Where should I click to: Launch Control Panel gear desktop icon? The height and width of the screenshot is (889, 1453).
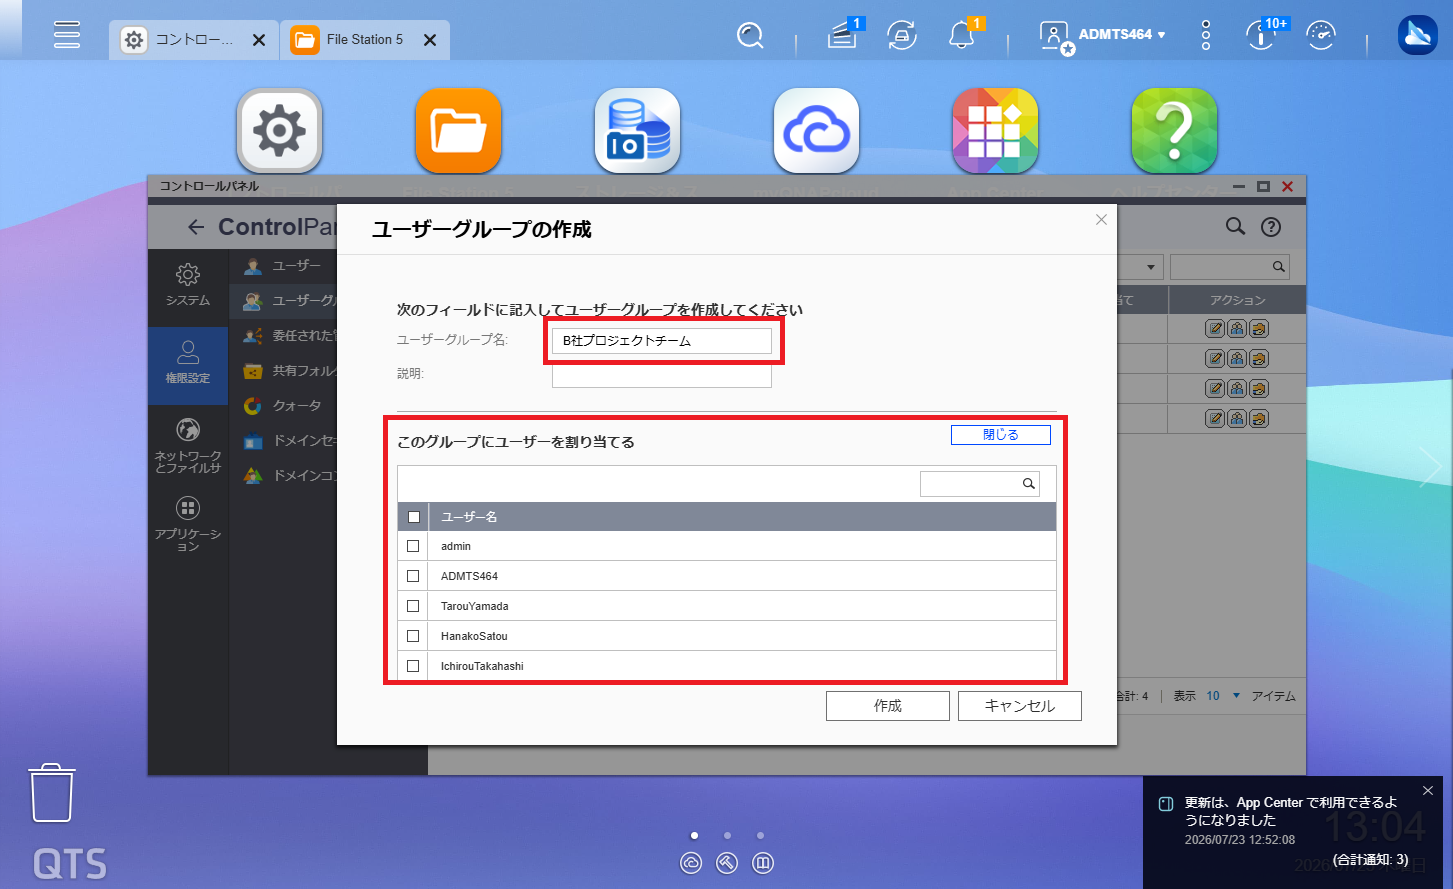point(279,131)
